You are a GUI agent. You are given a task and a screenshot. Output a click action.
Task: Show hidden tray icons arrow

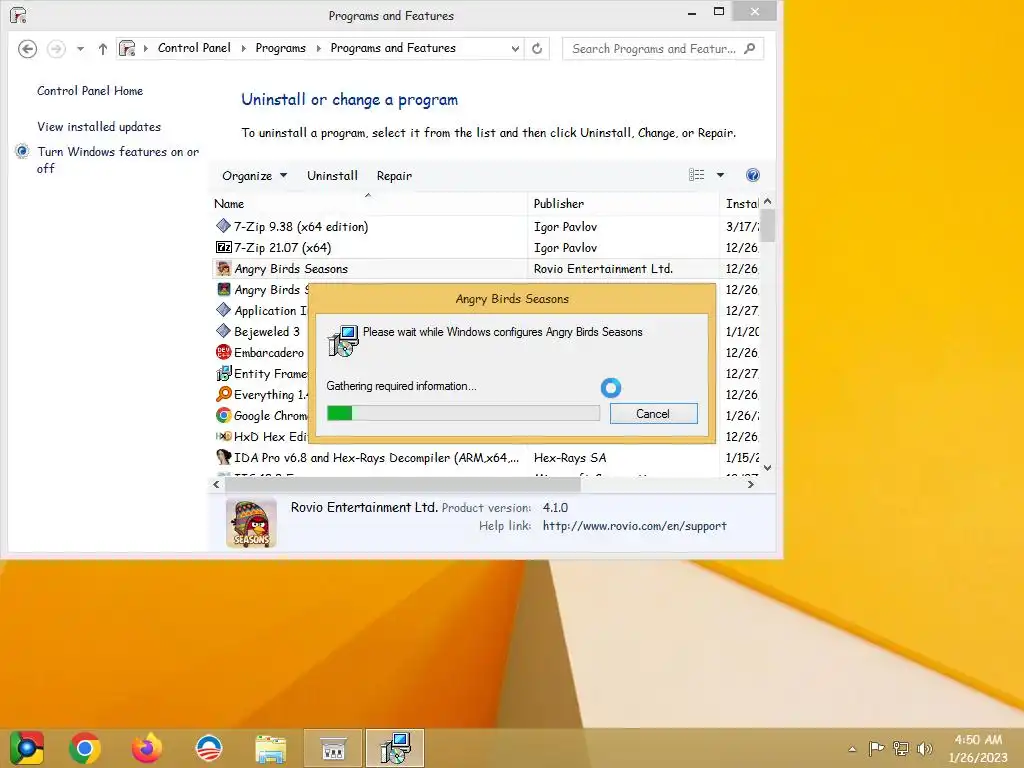[852, 749]
